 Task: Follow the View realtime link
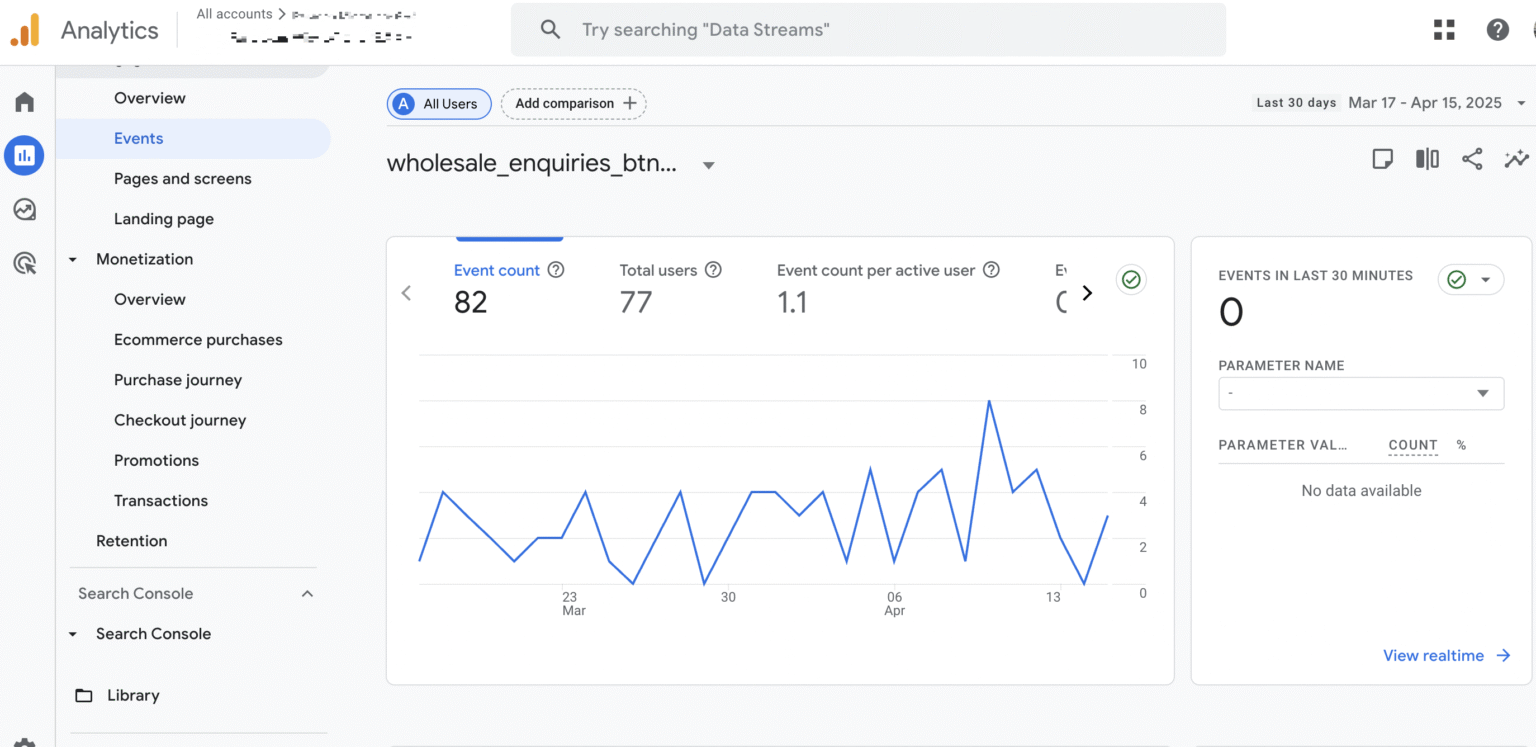coord(1446,656)
